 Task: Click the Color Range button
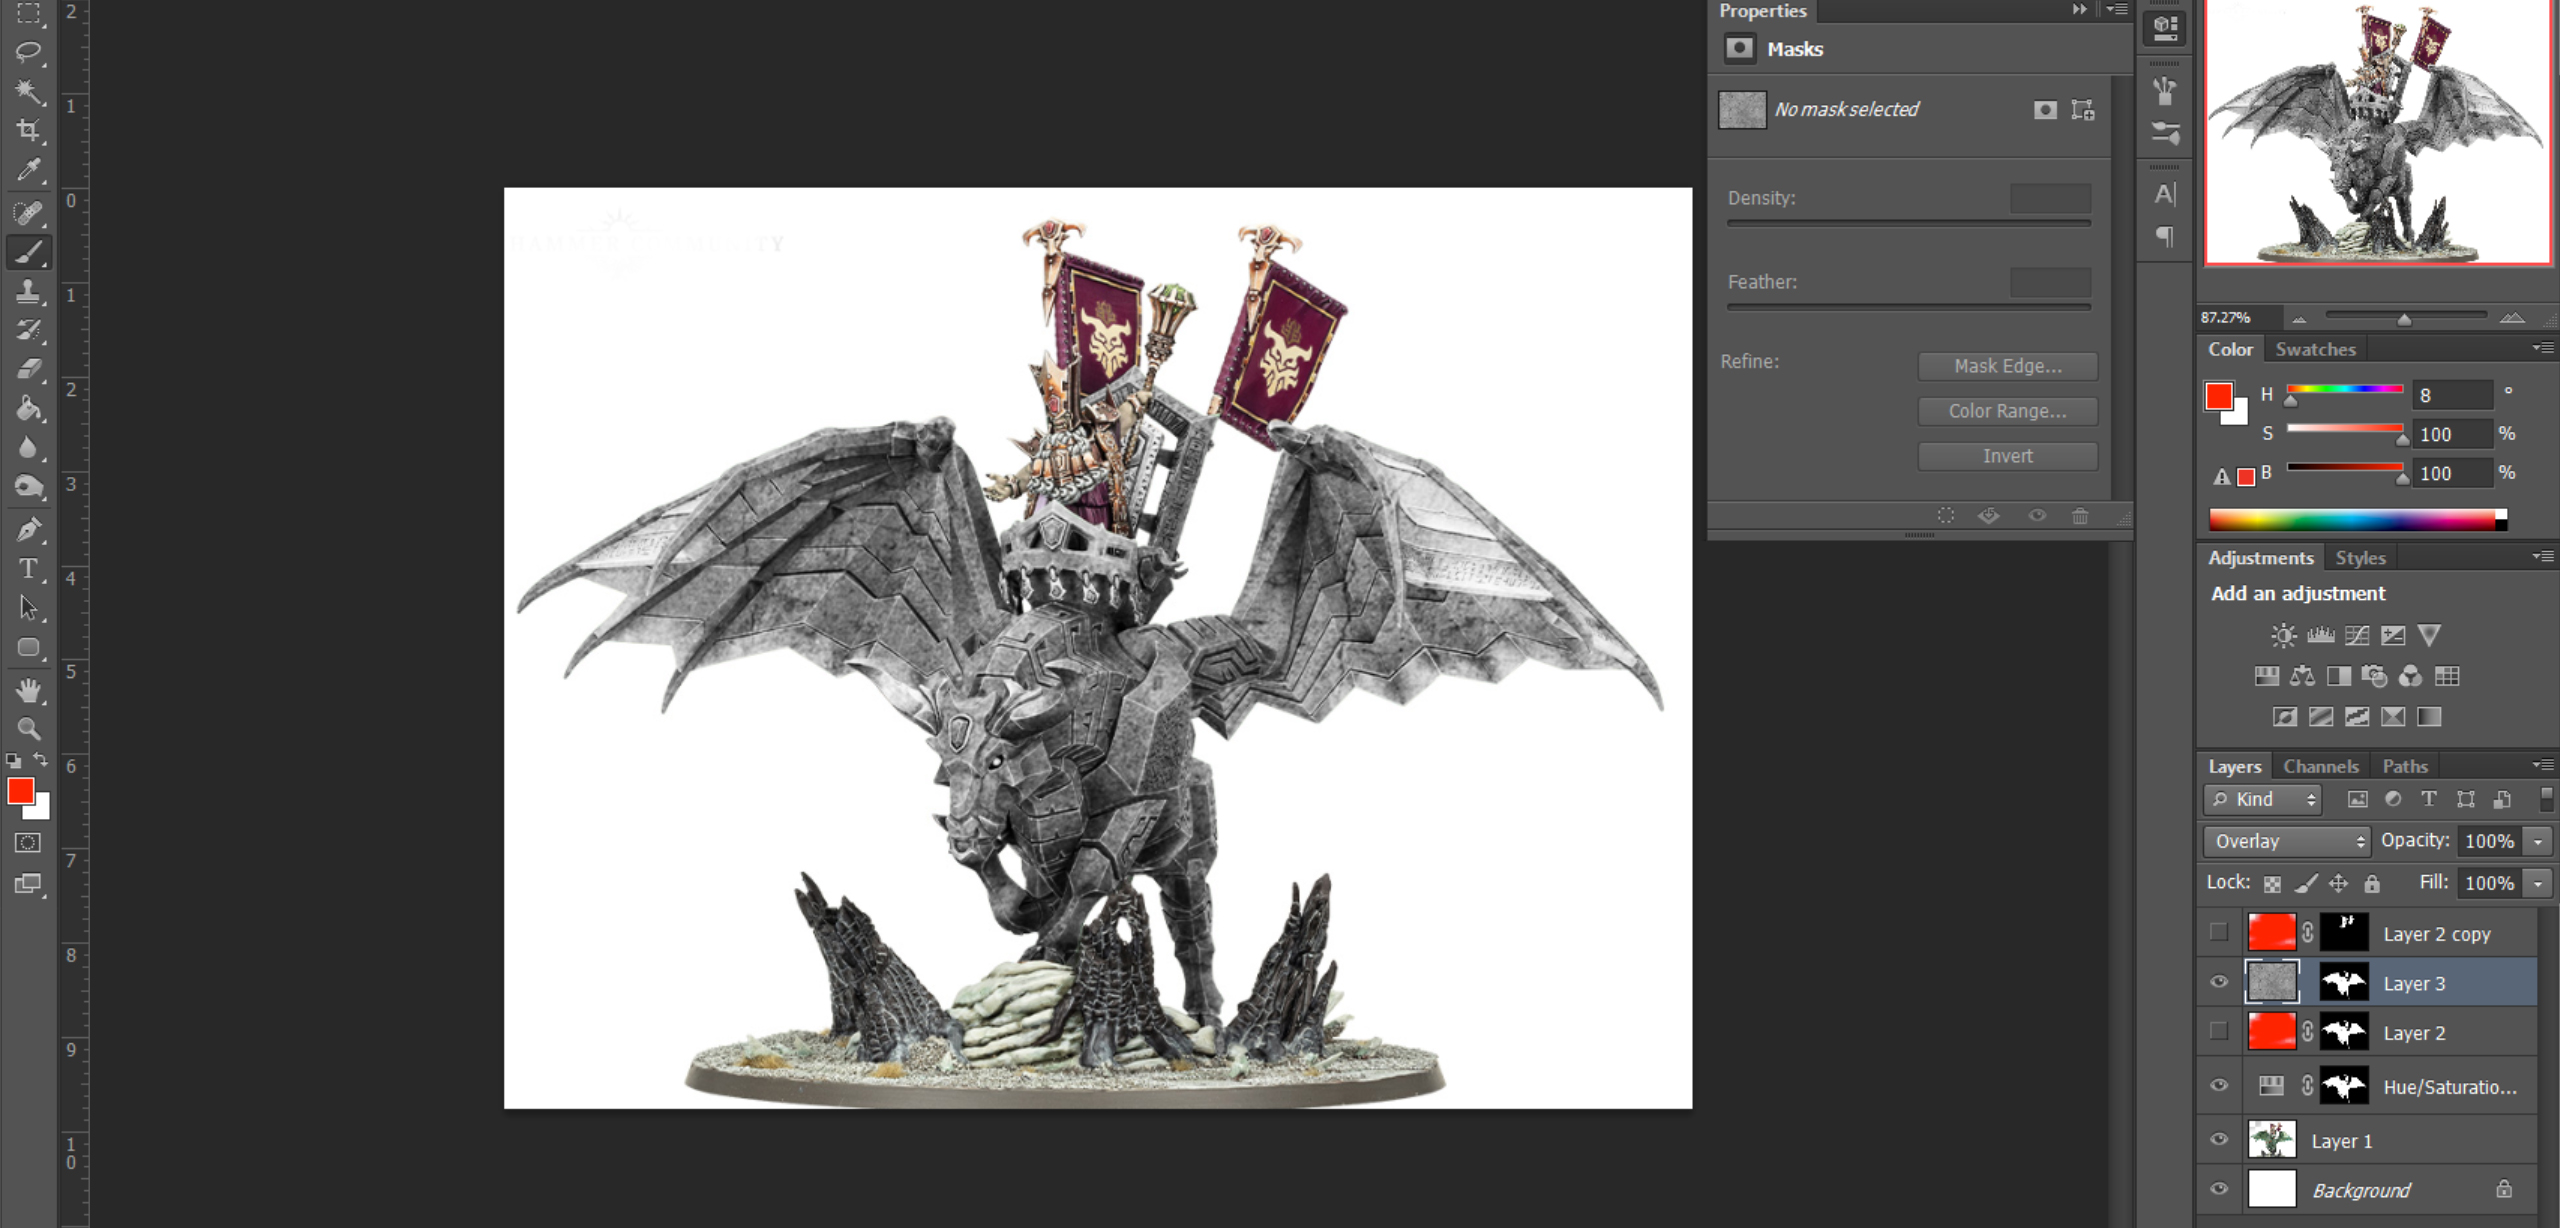coord(2007,412)
